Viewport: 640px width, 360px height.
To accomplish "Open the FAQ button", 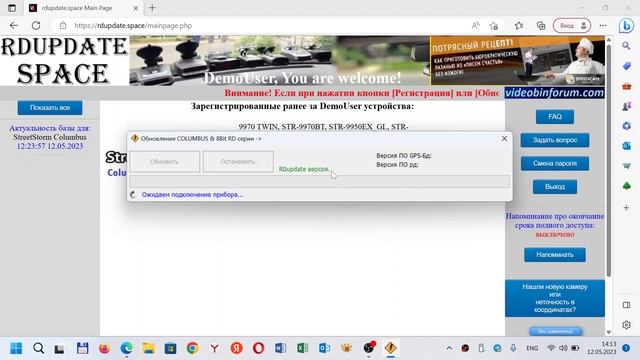I will pyautogui.click(x=555, y=117).
